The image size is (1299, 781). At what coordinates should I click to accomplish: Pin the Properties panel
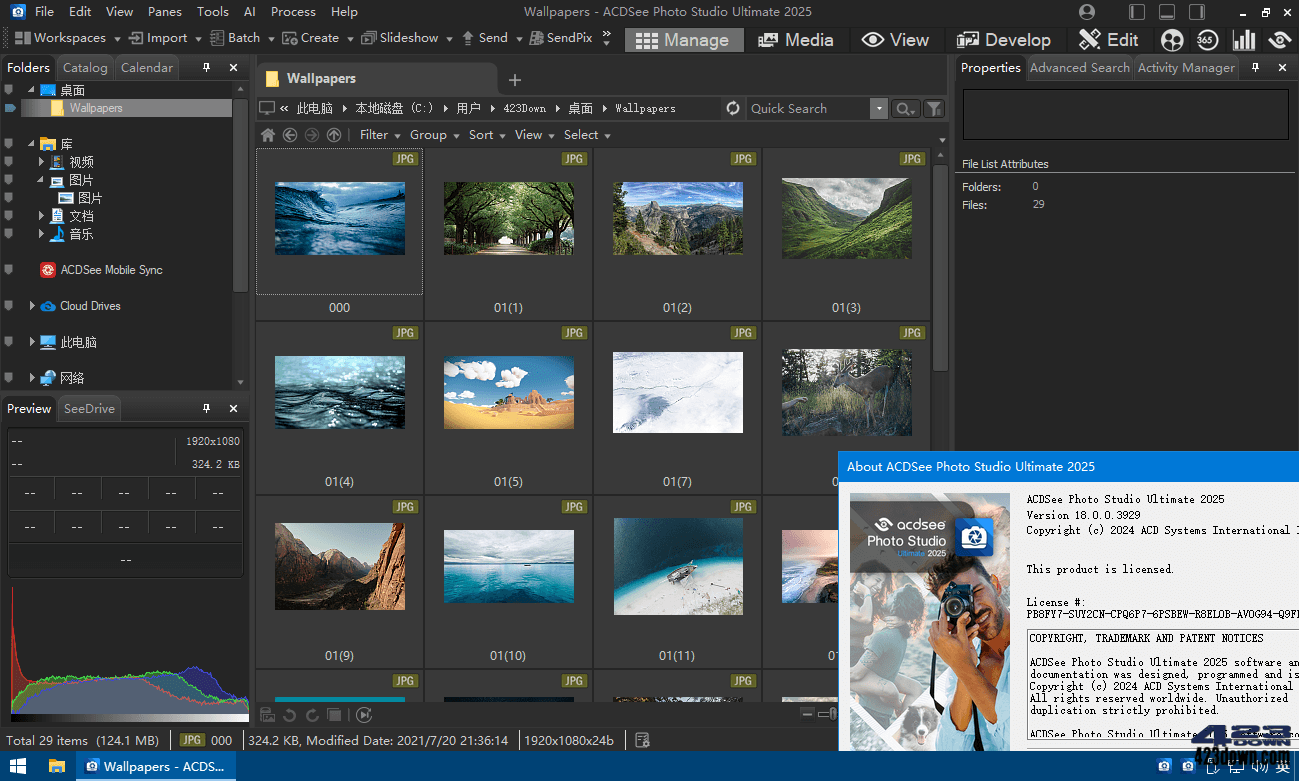(x=1257, y=67)
